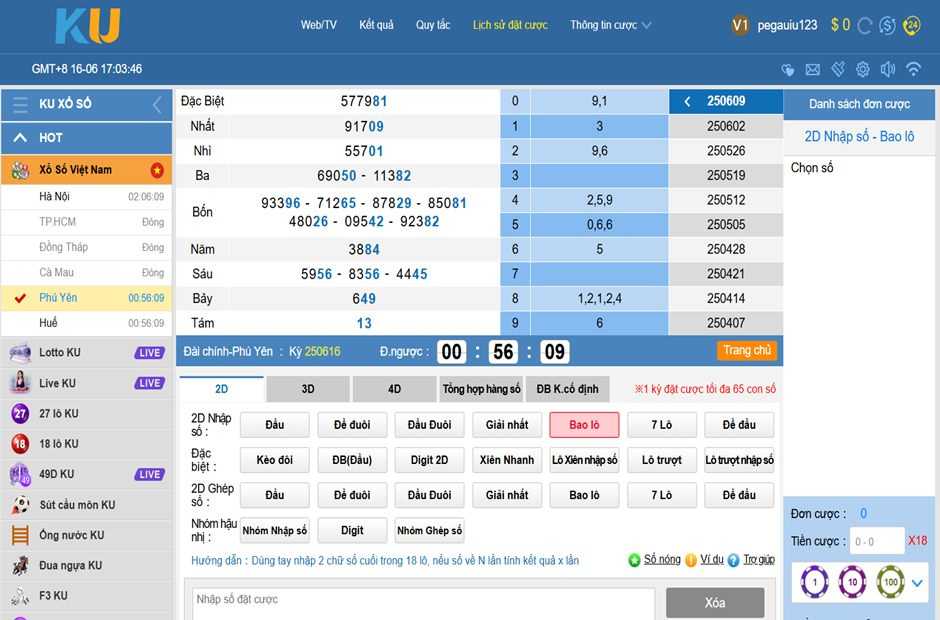Screen dimensions: 940x620
Task: Select the Huế lottery
Action: [86, 323]
